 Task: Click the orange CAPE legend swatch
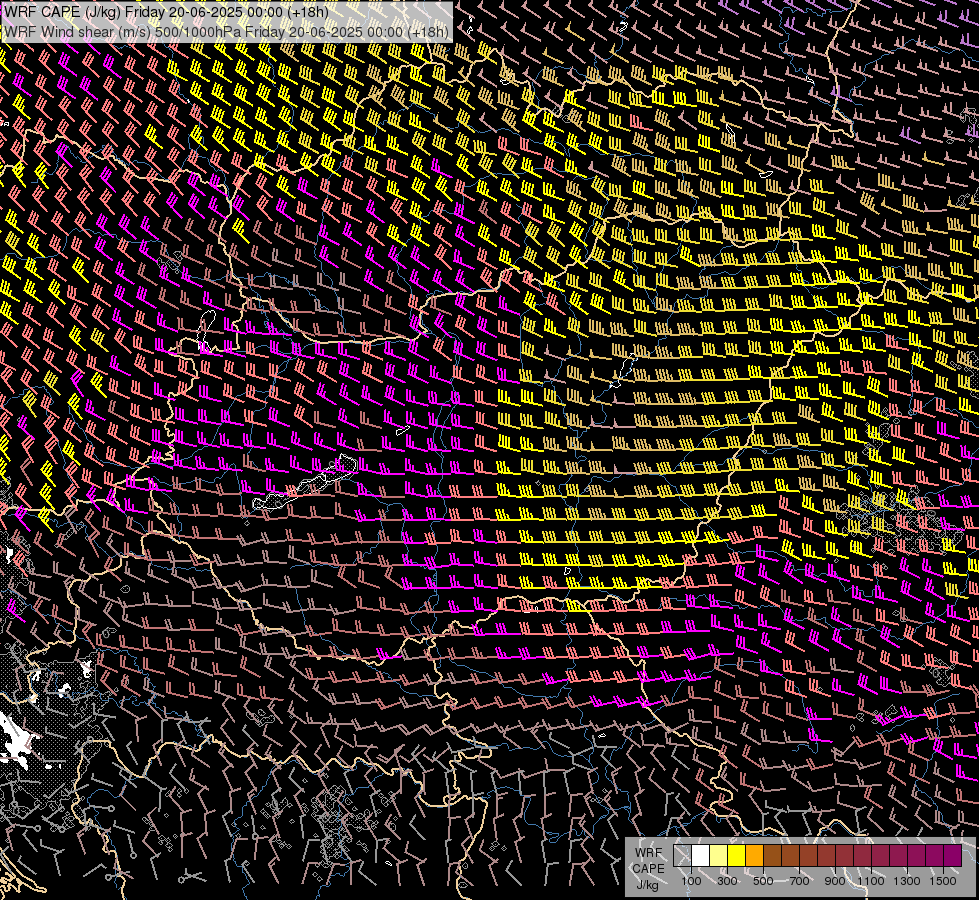754,855
